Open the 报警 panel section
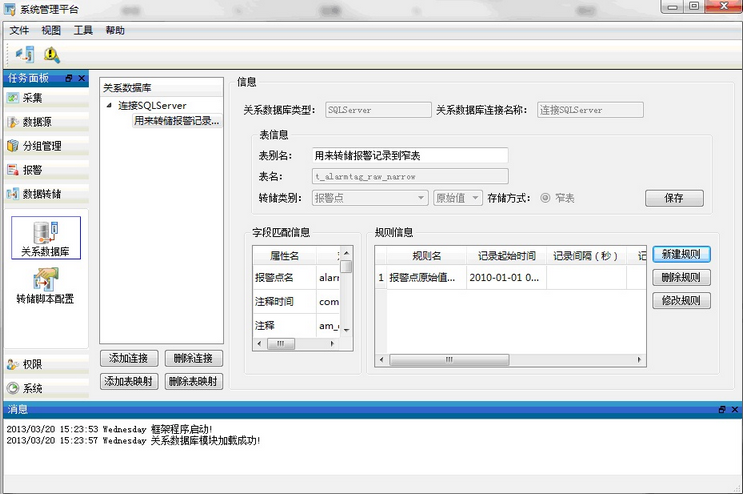 click(x=46, y=170)
